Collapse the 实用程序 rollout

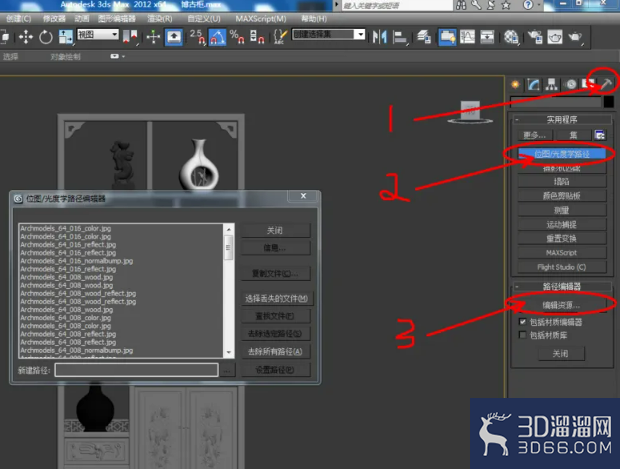[x=561, y=119]
